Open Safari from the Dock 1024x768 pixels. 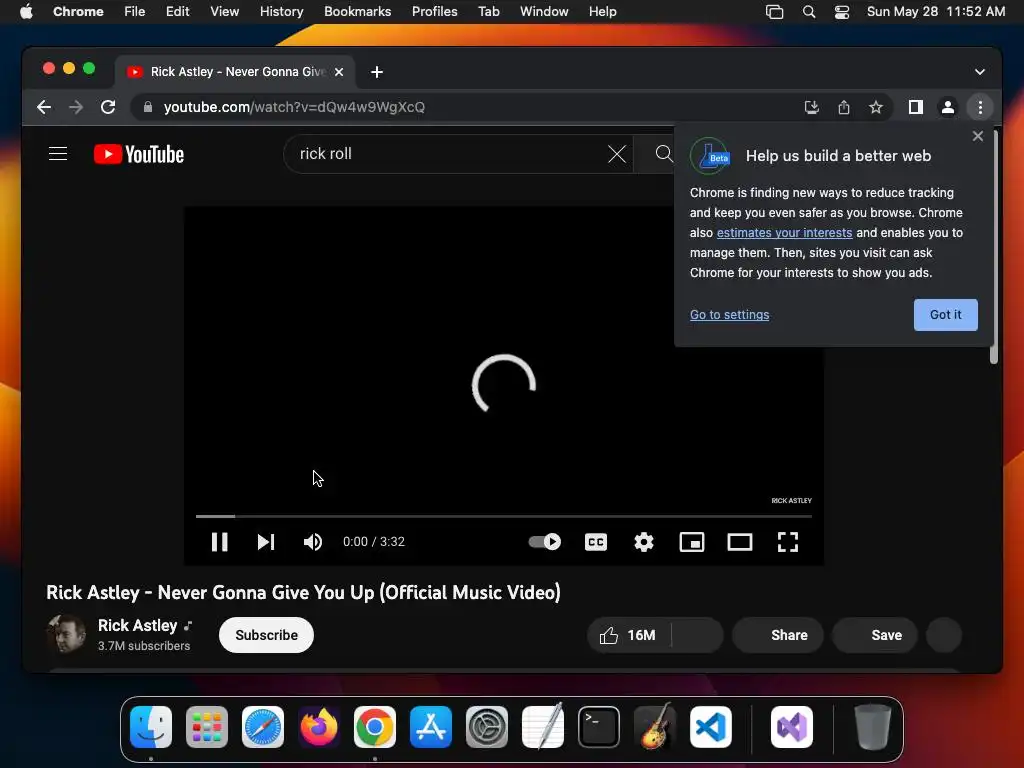point(263,727)
